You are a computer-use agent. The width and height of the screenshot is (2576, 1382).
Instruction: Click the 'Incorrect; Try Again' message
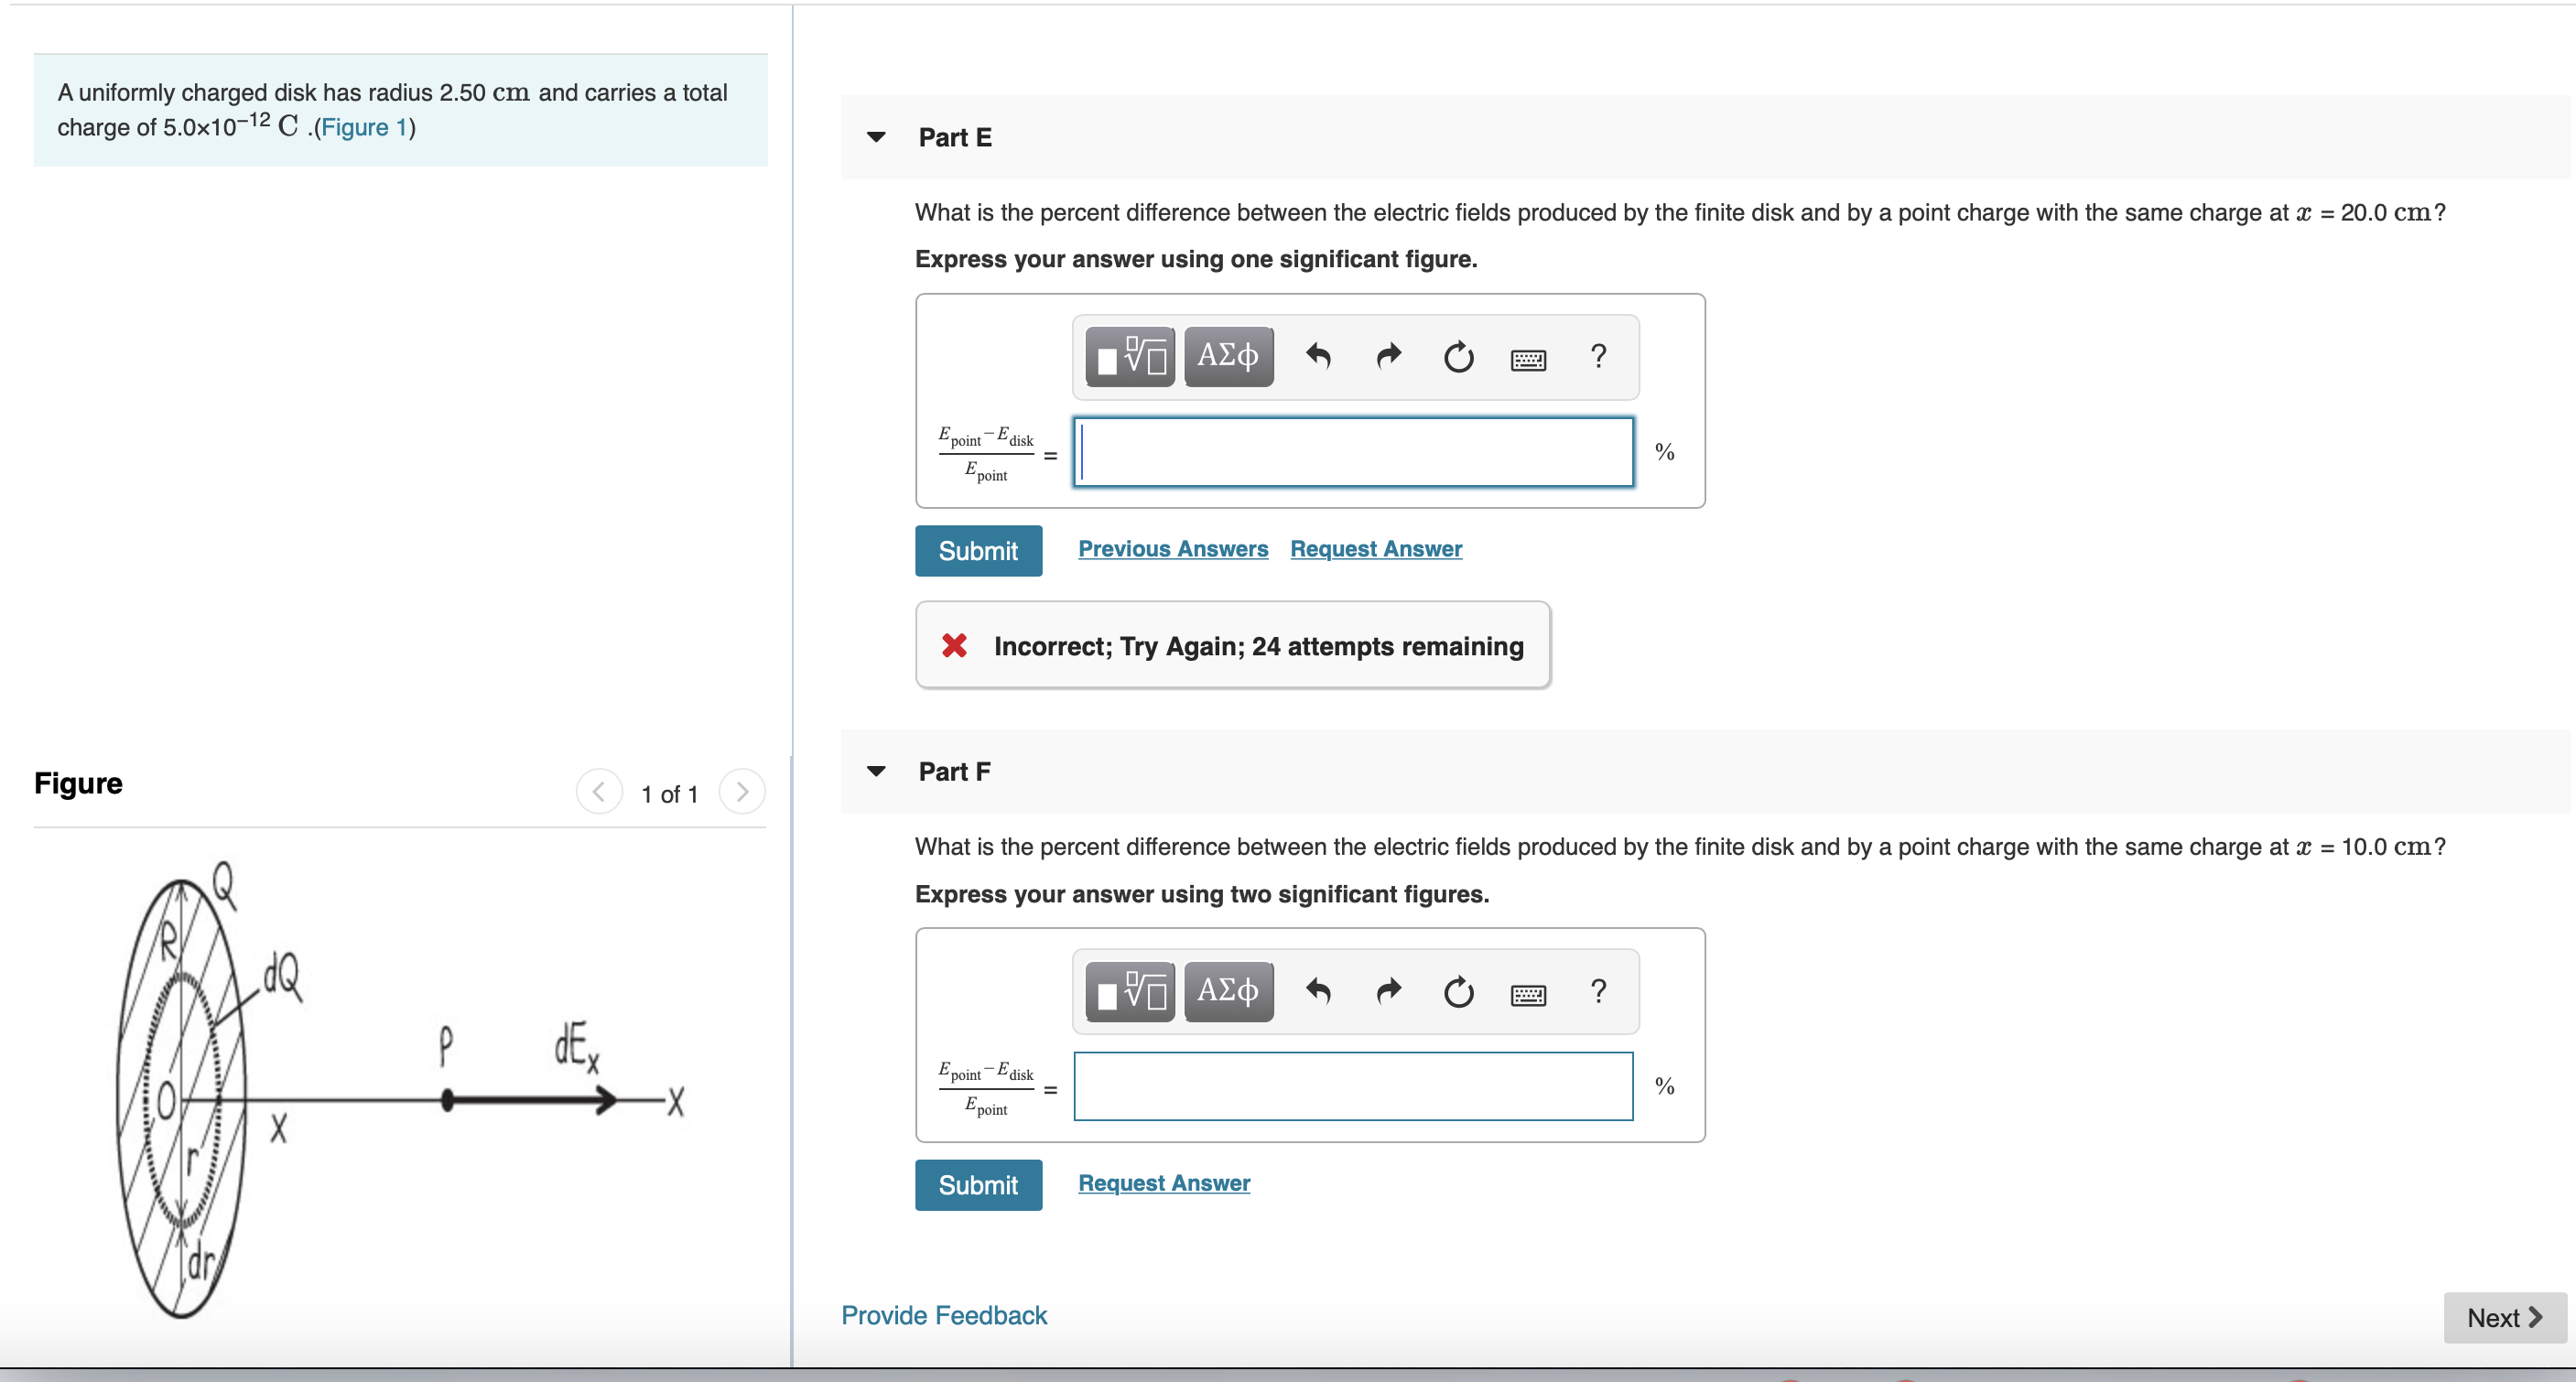pos(1232,646)
